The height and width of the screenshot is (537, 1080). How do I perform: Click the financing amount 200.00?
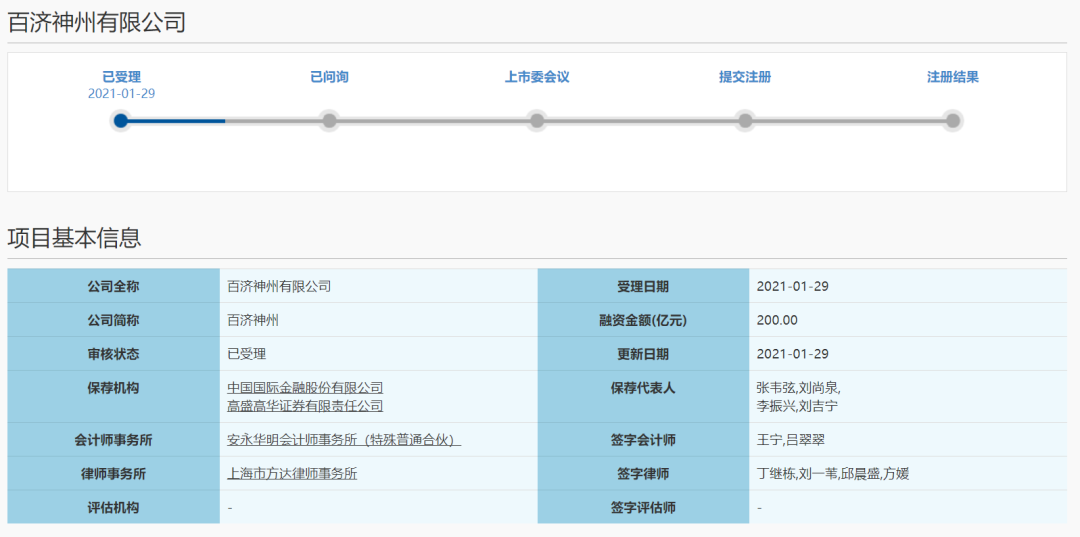pyautogui.click(x=777, y=320)
